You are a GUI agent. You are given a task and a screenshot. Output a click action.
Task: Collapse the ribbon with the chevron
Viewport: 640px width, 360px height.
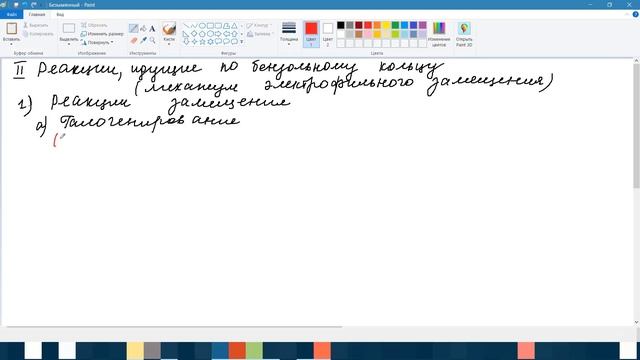click(x=627, y=14)
